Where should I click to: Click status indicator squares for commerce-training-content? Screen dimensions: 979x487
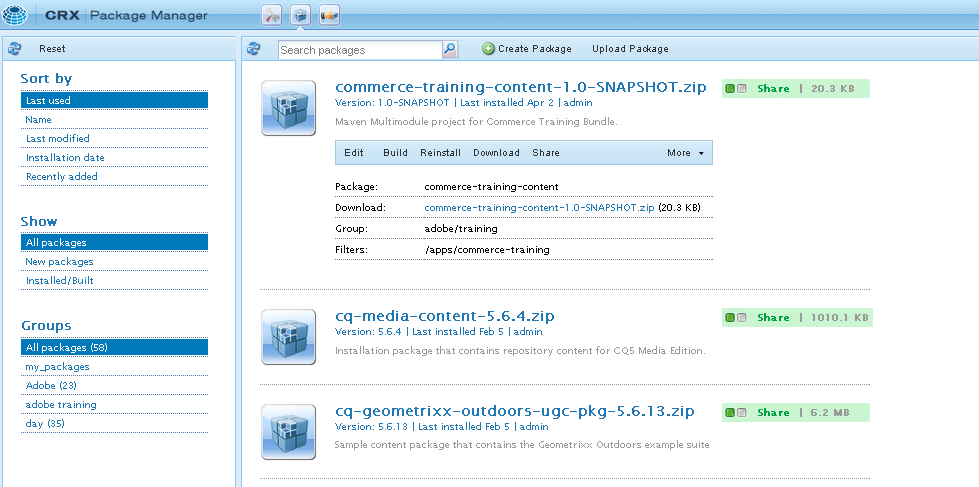pos(735,89)
